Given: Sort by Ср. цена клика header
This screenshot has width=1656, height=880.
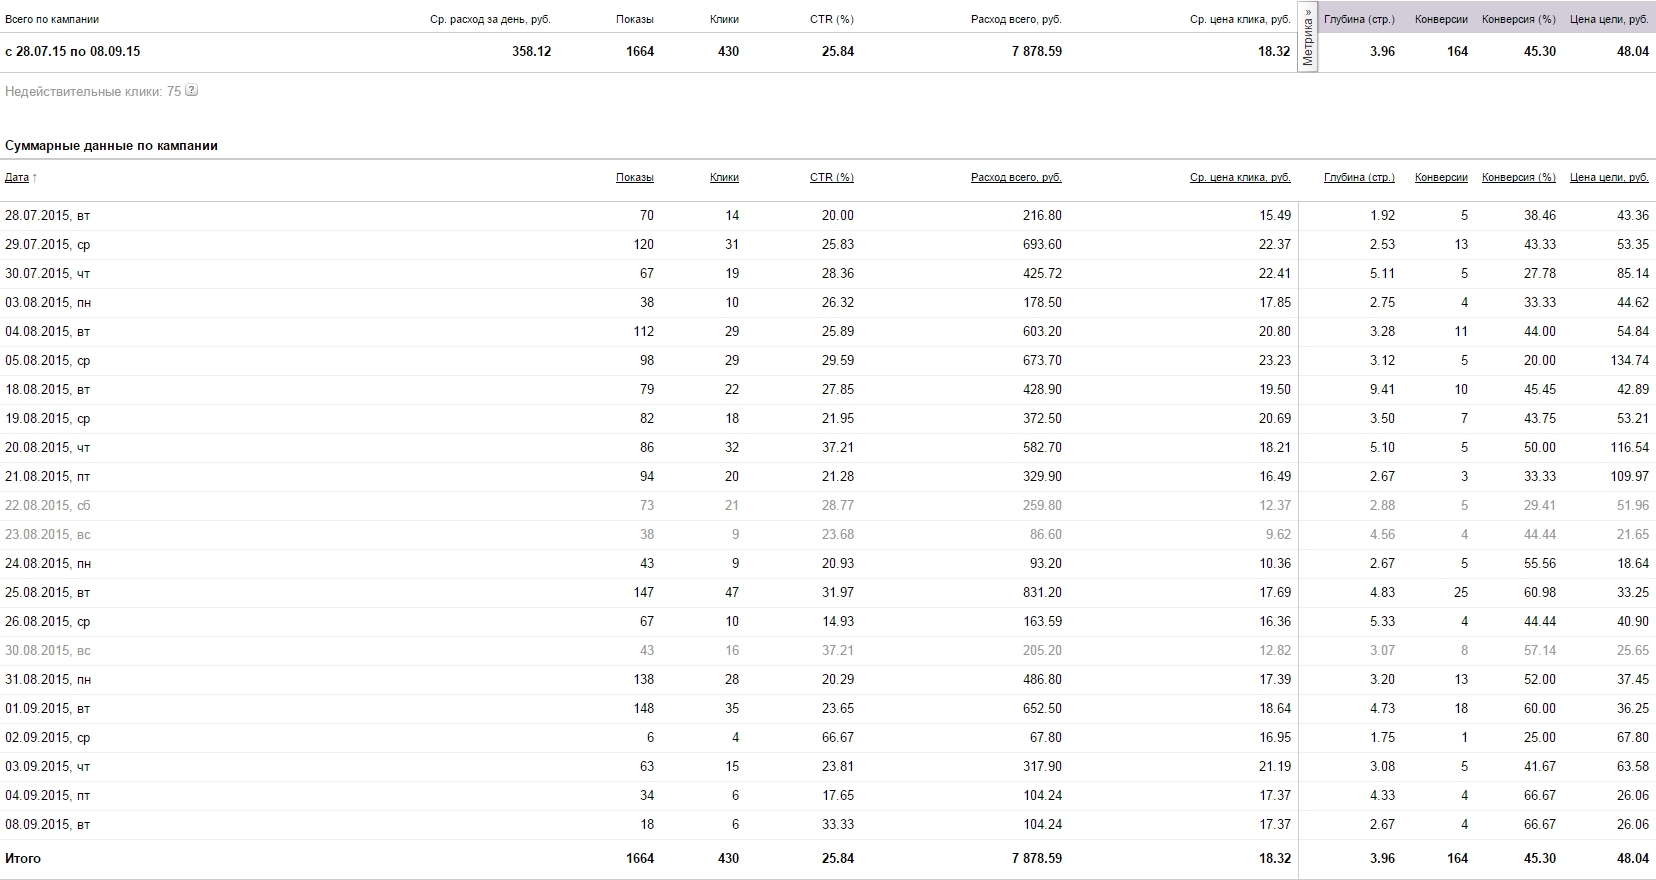Looking at the screenshot, I should [x=1240, y=177].
